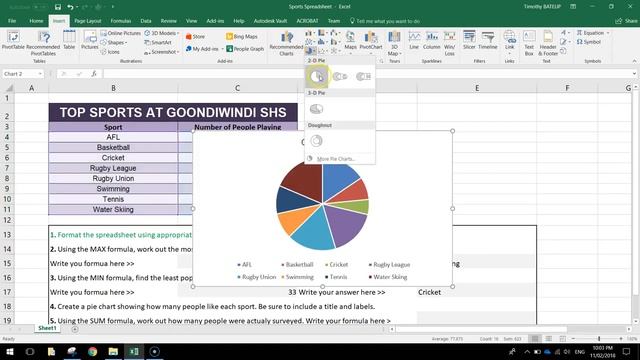This screenshot has width=640, height=360.
Task: Save the workbook from Quick Access Toolbar
Action: click(x=58, y=7)
